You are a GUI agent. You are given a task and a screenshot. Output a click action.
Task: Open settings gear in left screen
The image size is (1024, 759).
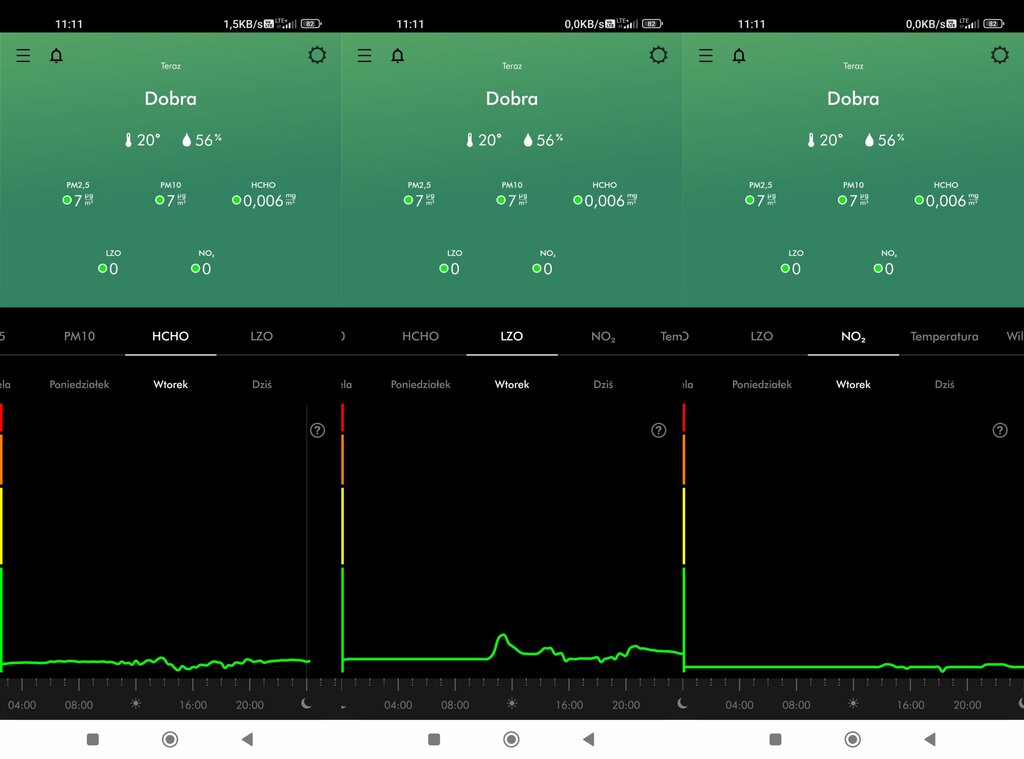coord(317,55)
